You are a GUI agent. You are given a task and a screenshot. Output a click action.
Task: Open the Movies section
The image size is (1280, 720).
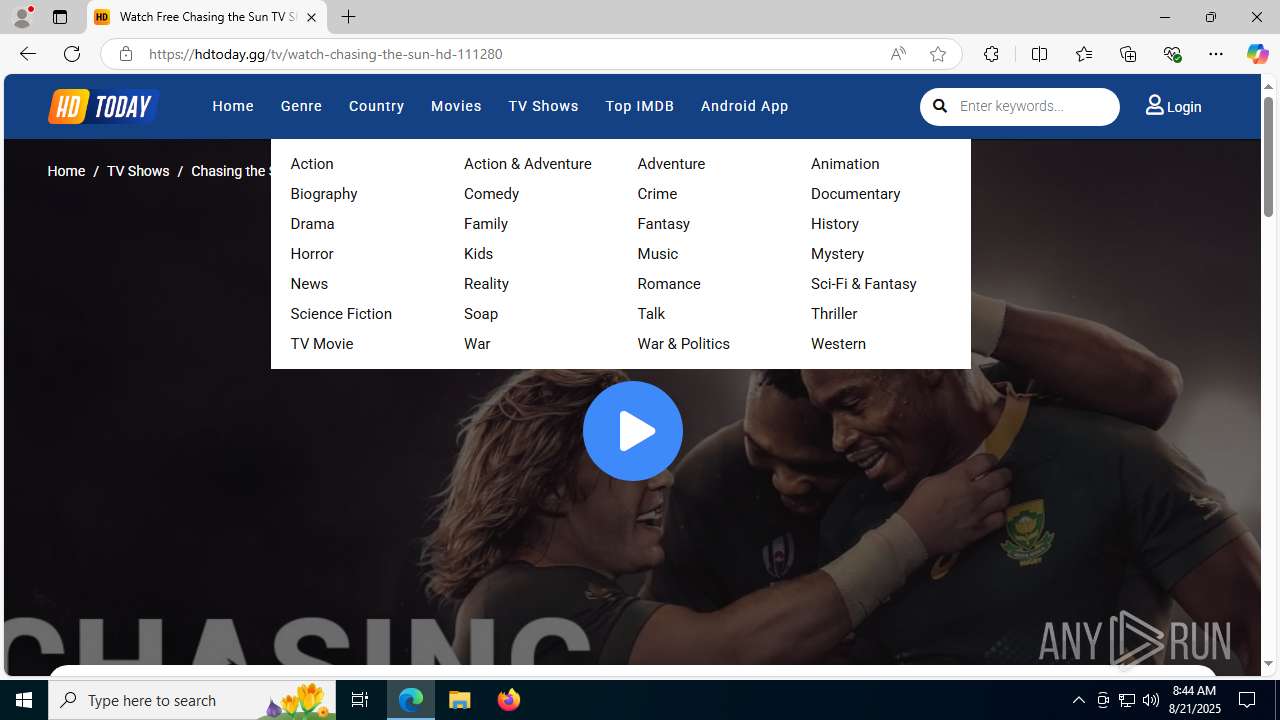pos(456,106)
